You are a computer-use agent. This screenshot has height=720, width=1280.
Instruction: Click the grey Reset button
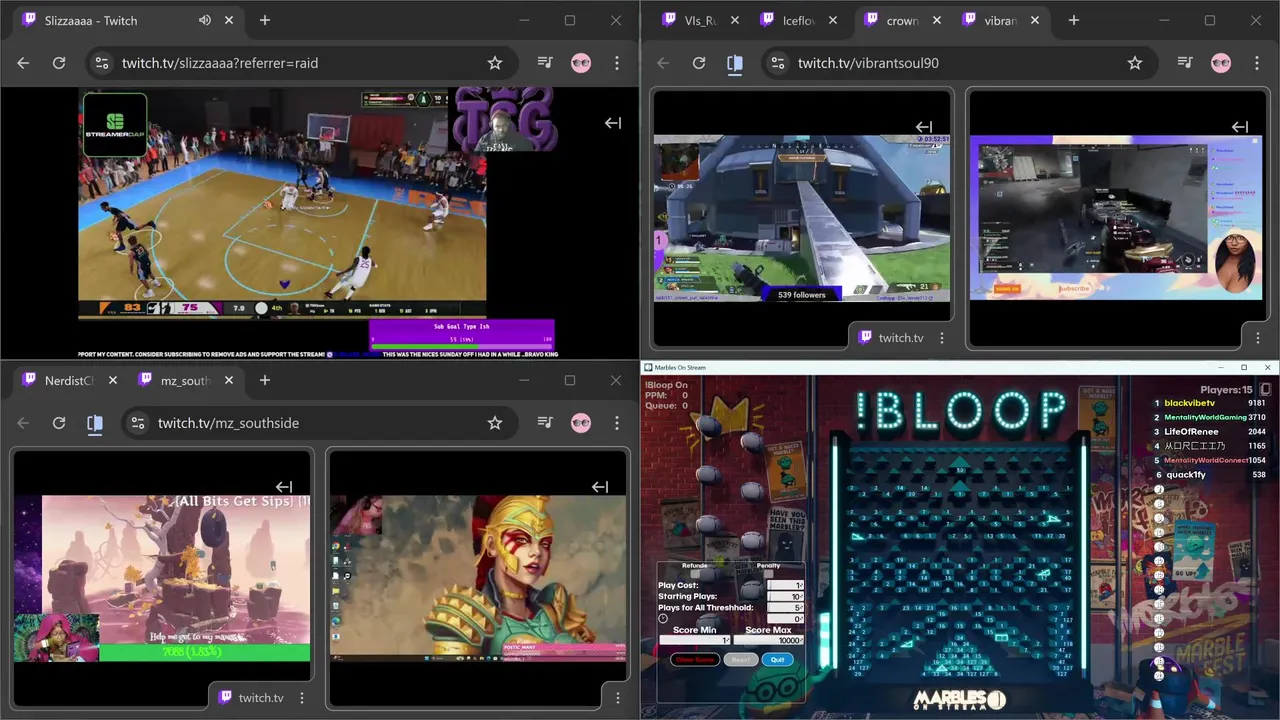pyautogui.click(x=741, y=660)
